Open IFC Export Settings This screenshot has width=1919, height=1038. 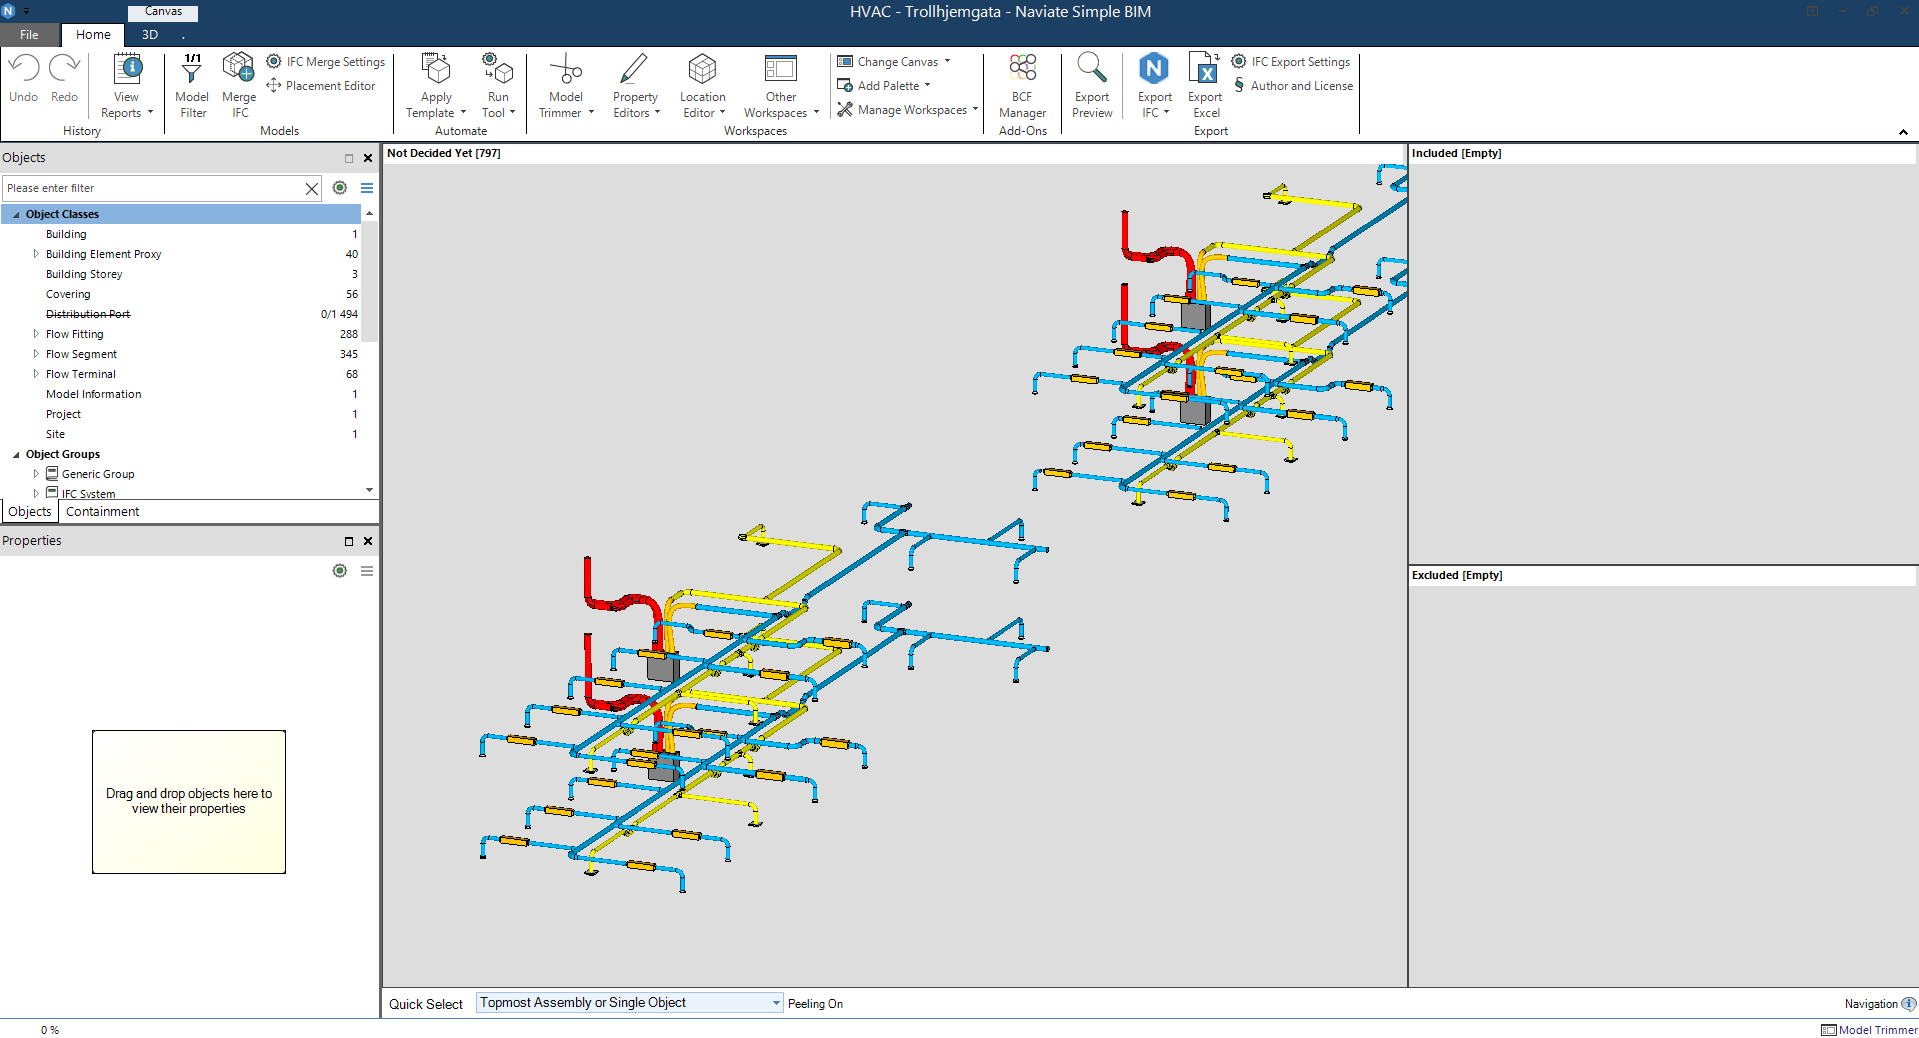[x=1291, y=61]
